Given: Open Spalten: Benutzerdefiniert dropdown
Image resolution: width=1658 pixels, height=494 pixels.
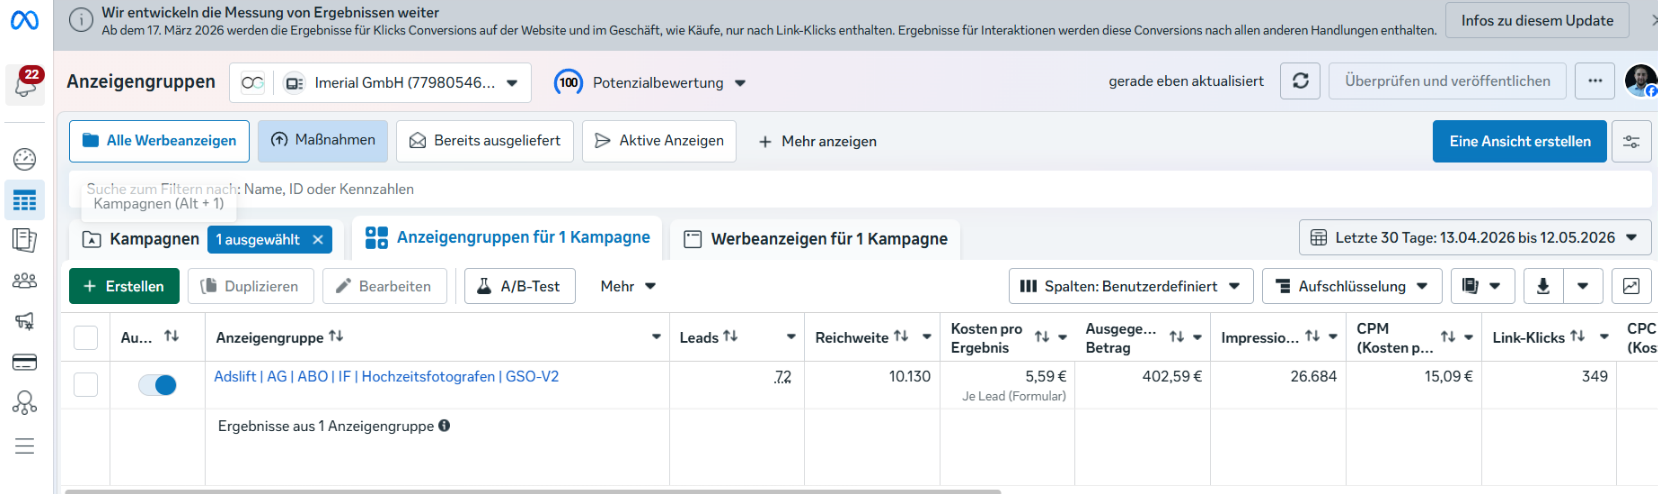Looking at the screenshot, I should 1130,286.
